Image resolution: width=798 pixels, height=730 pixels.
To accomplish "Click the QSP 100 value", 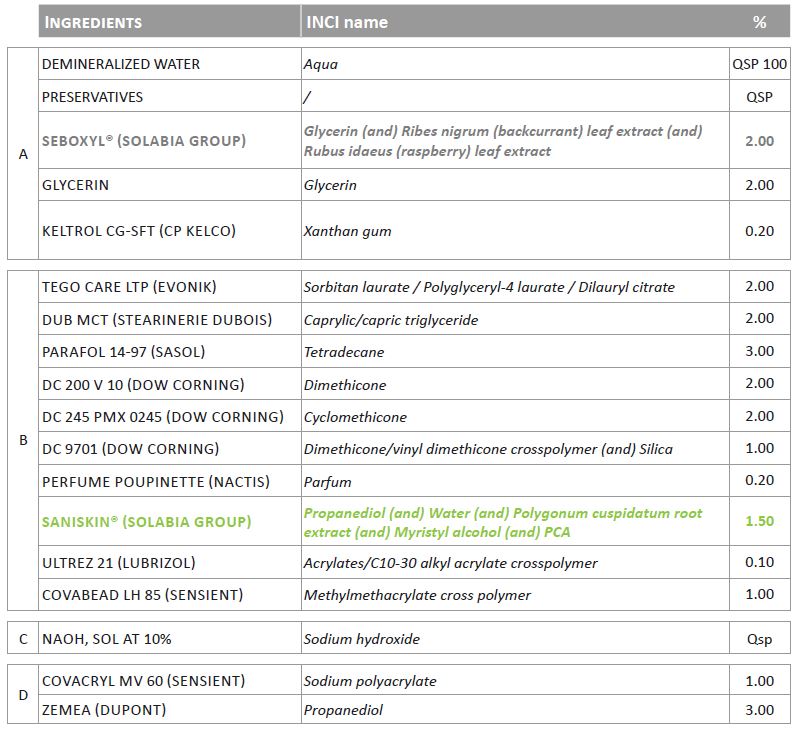I will [x=759, y=64].
